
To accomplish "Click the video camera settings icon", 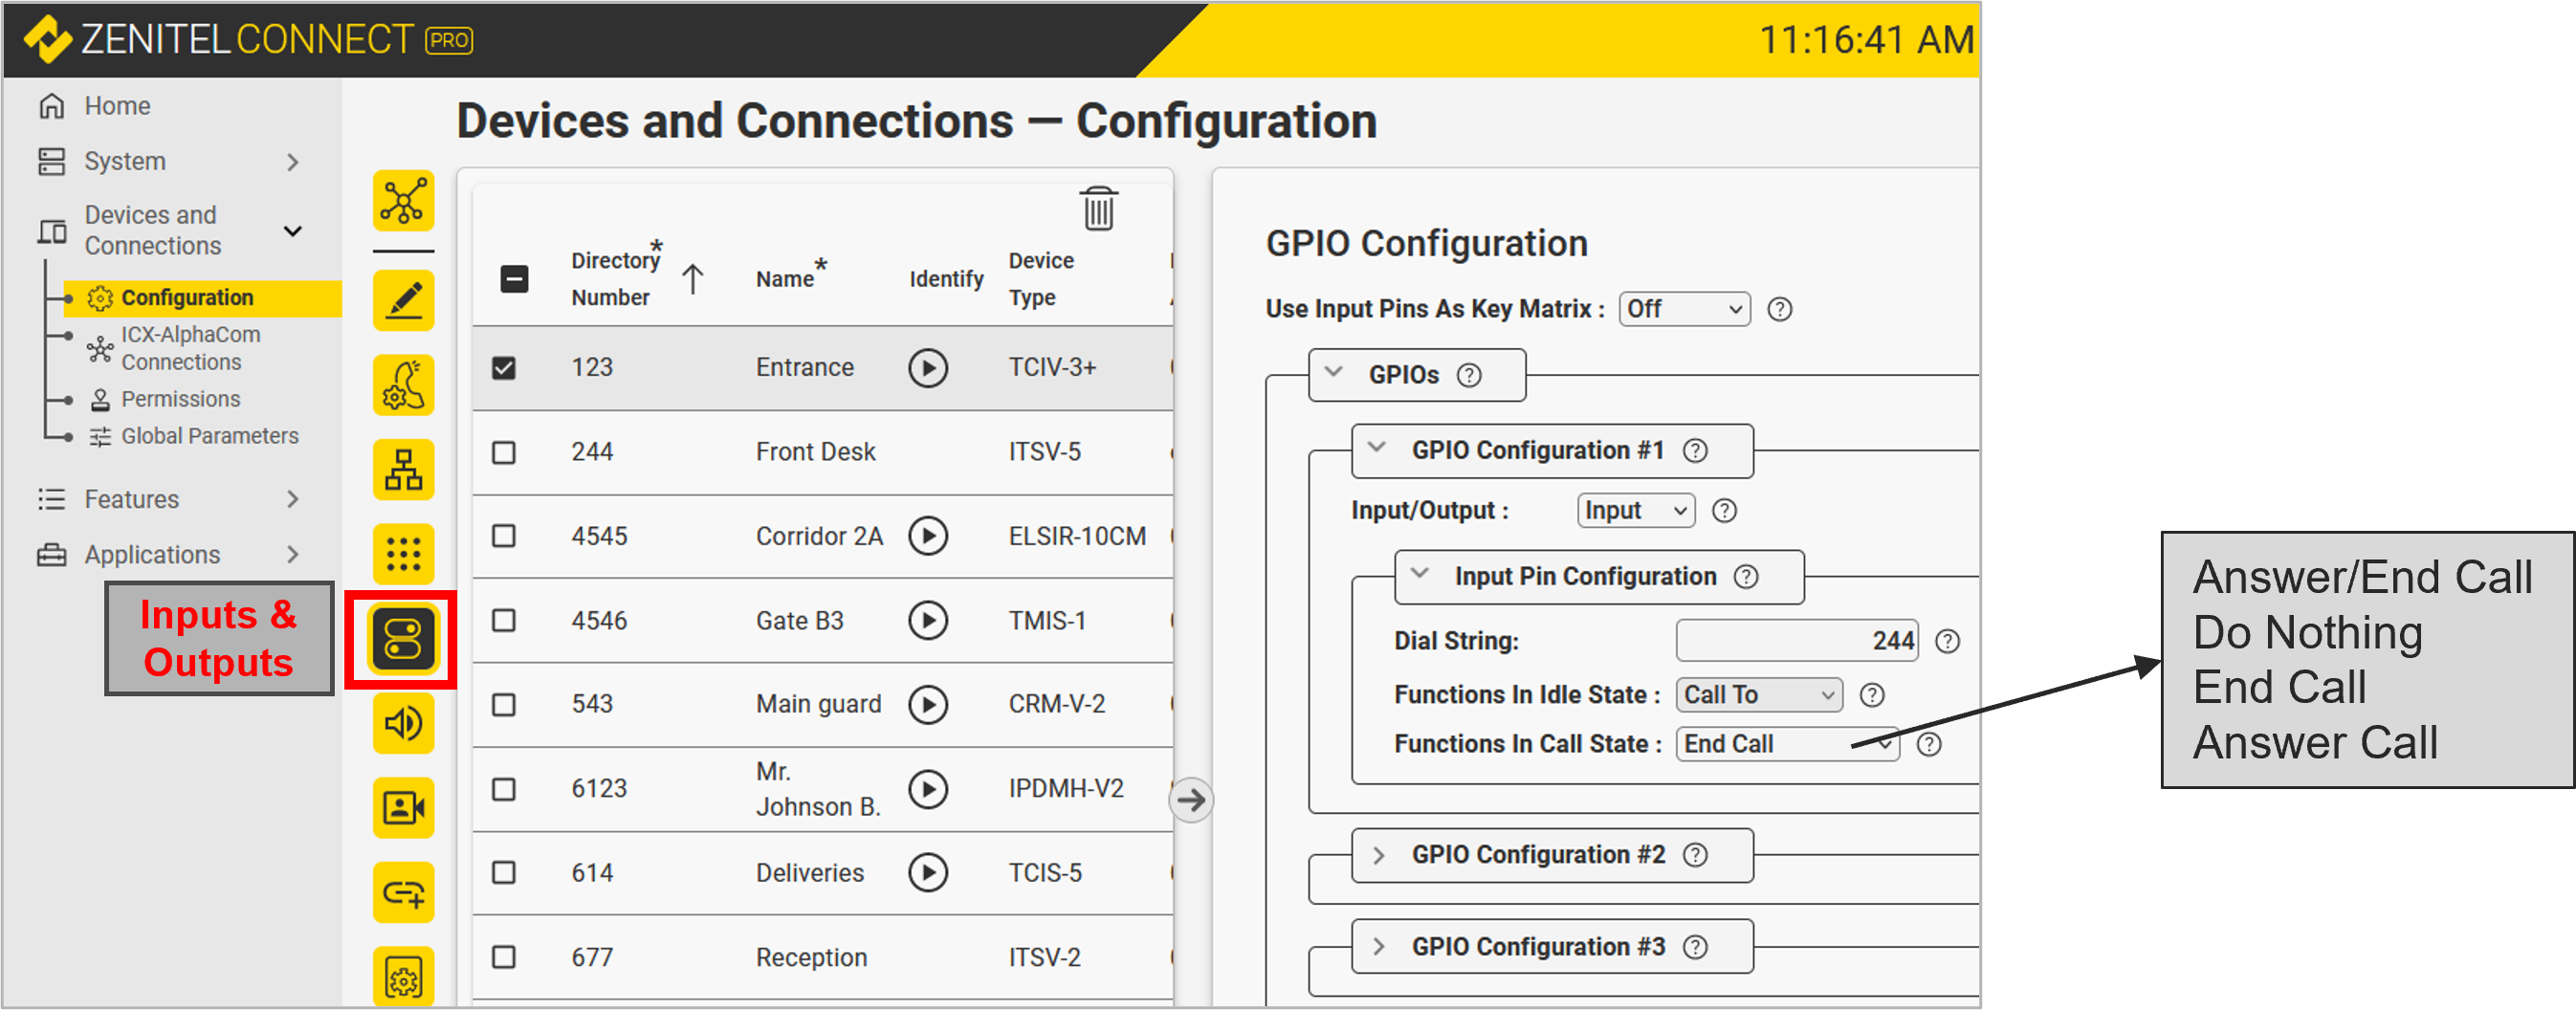I will click(403, 807).
